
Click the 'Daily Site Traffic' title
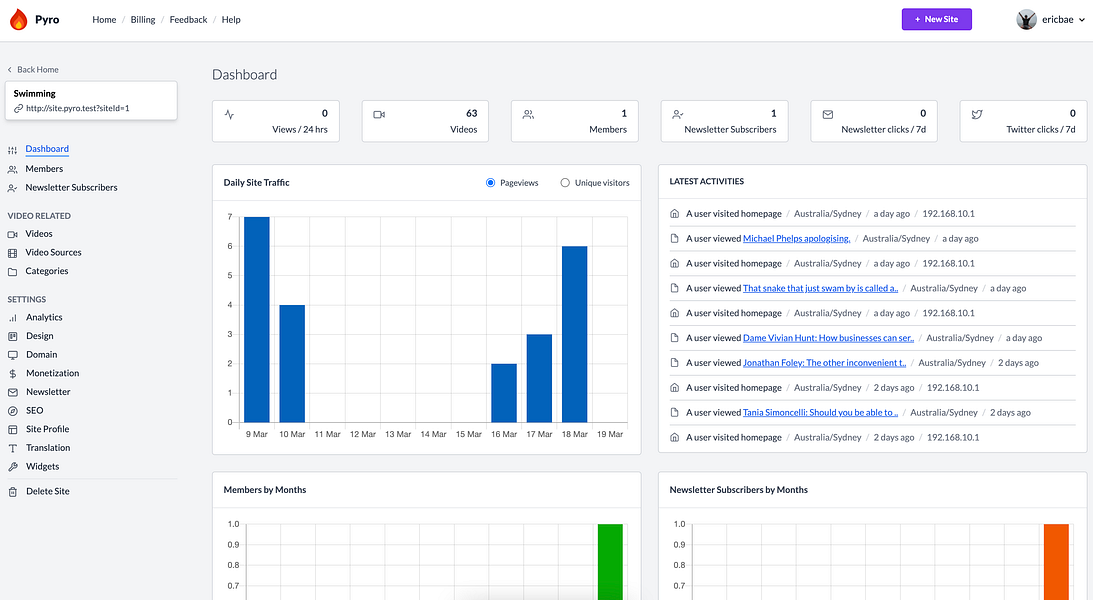tap(257, 183)
